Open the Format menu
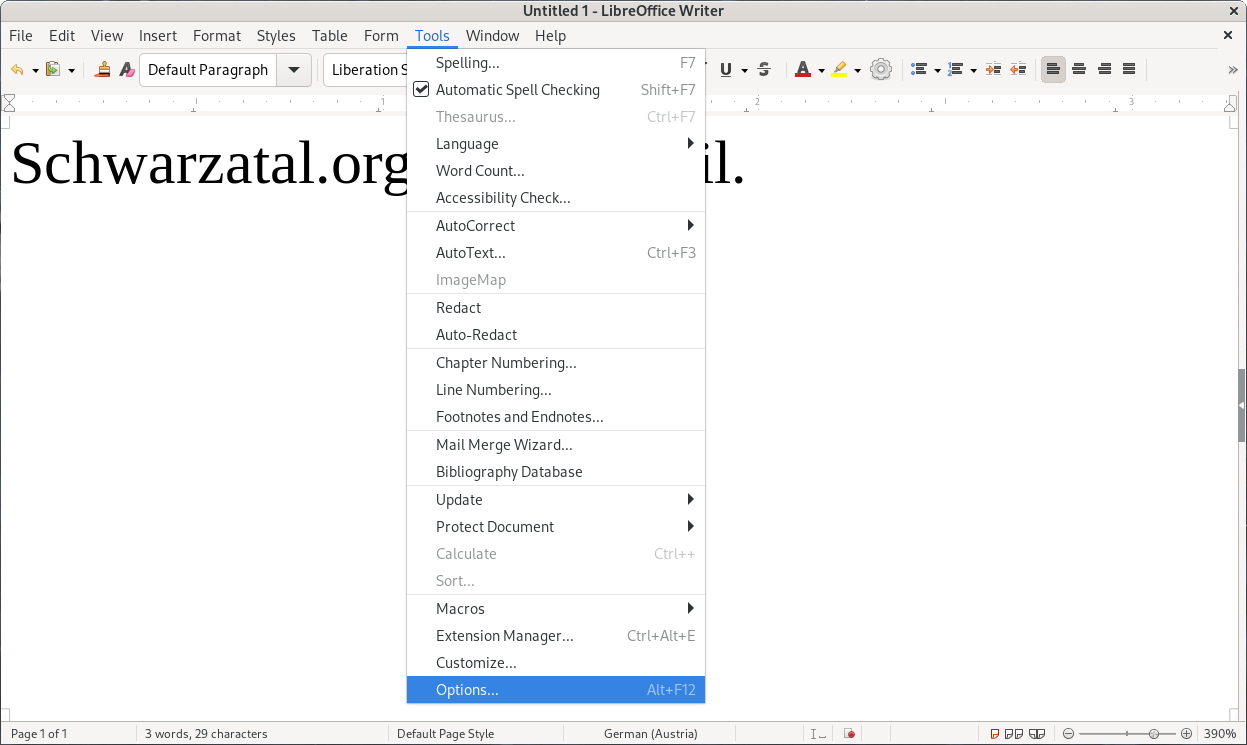The height and width of the screenshot is (745, 1247). (217, 36)
